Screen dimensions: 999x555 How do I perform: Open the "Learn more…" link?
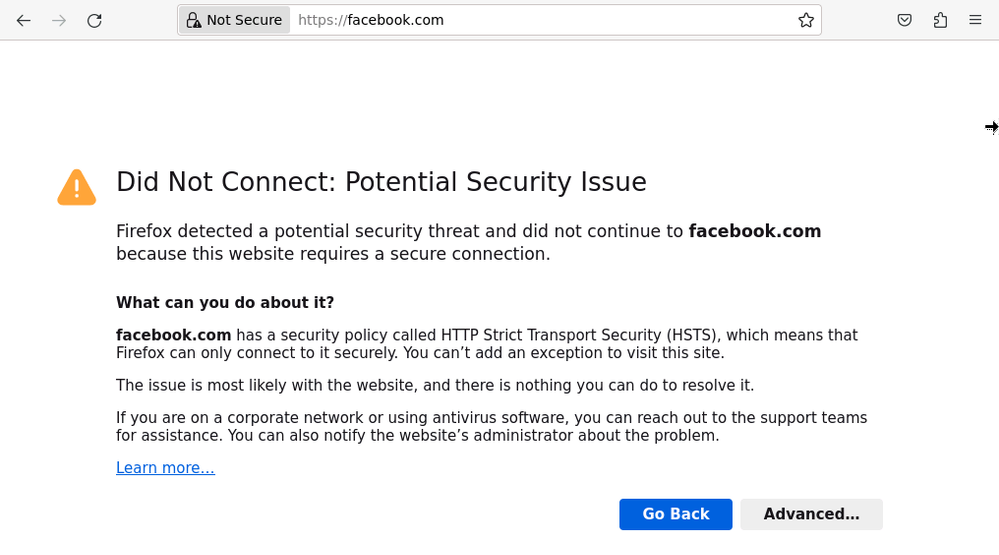tap(165, 468)
